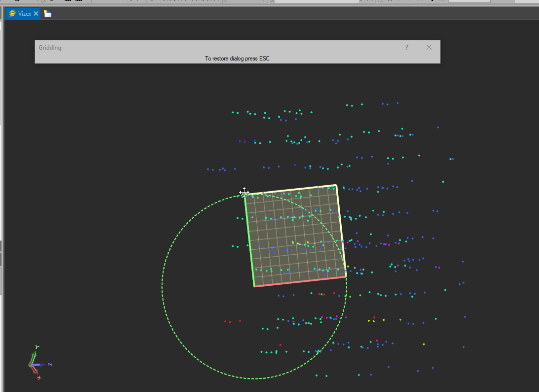Select the pale yellow top grid edge
The height and width of the screenshot is (392, 539).
point(290,190)
